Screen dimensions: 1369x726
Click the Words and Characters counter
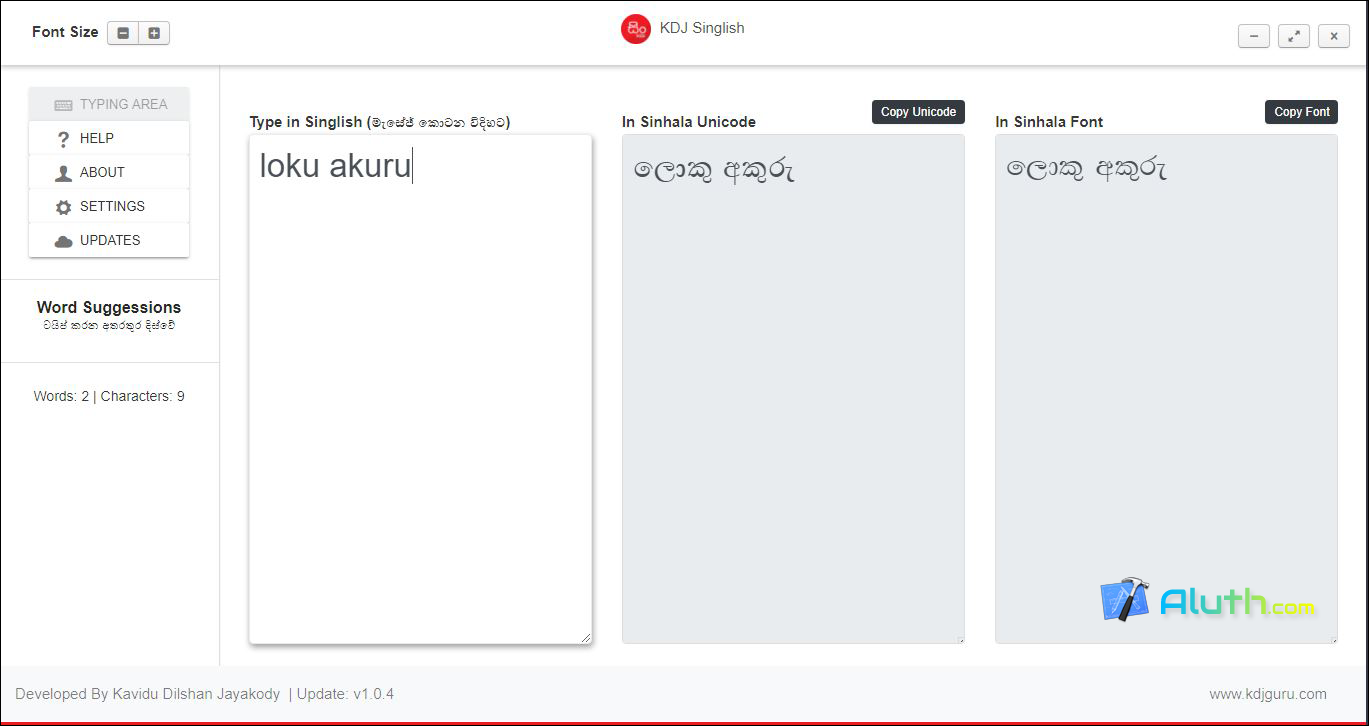pyautogui.click(x=109, y=396)
